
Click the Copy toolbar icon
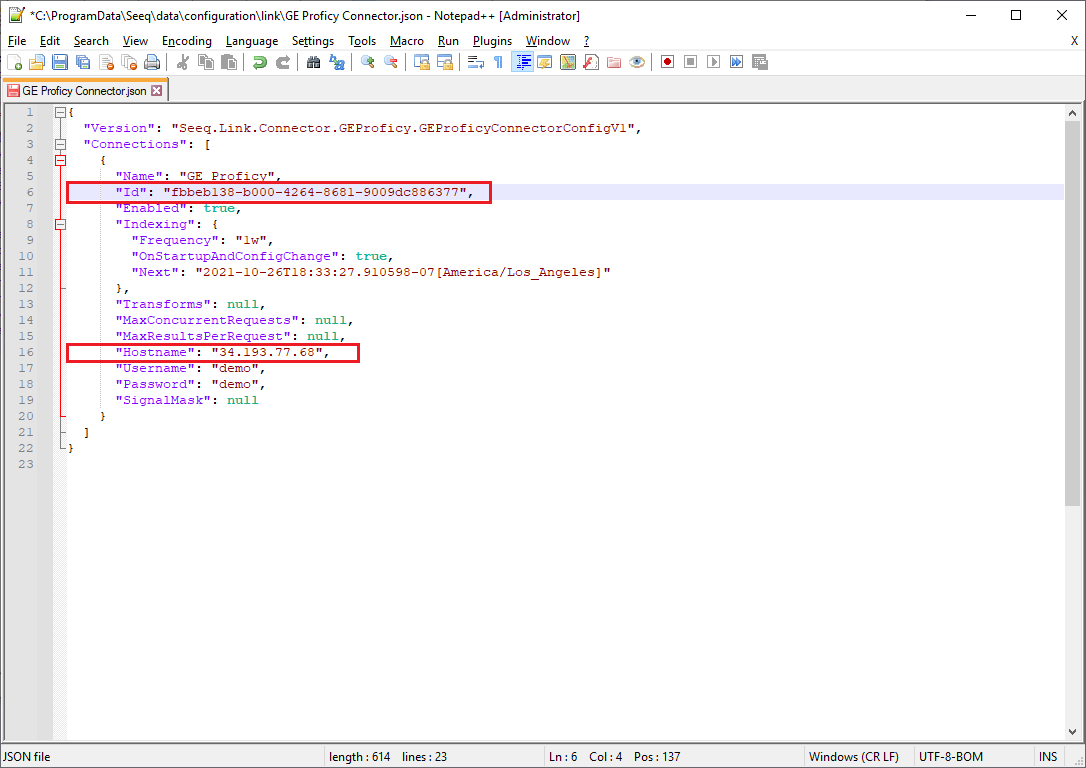(x=206, y=62)
